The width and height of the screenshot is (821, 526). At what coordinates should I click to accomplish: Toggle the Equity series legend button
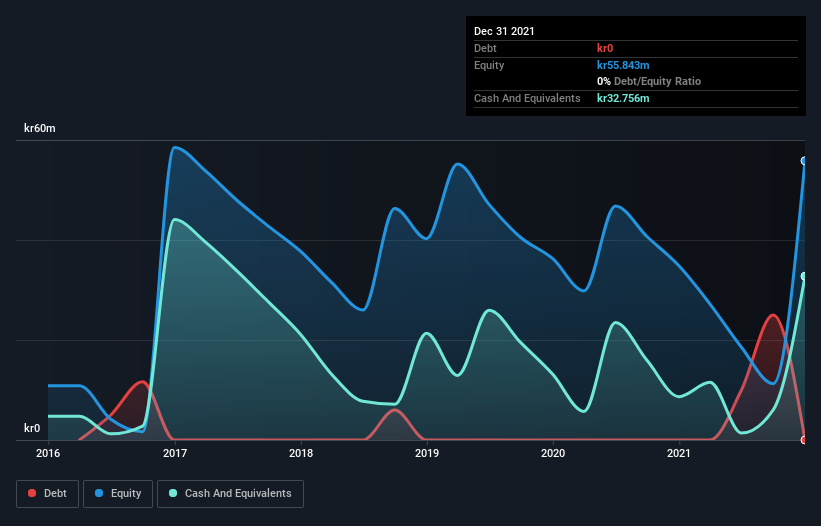[118, 494]
